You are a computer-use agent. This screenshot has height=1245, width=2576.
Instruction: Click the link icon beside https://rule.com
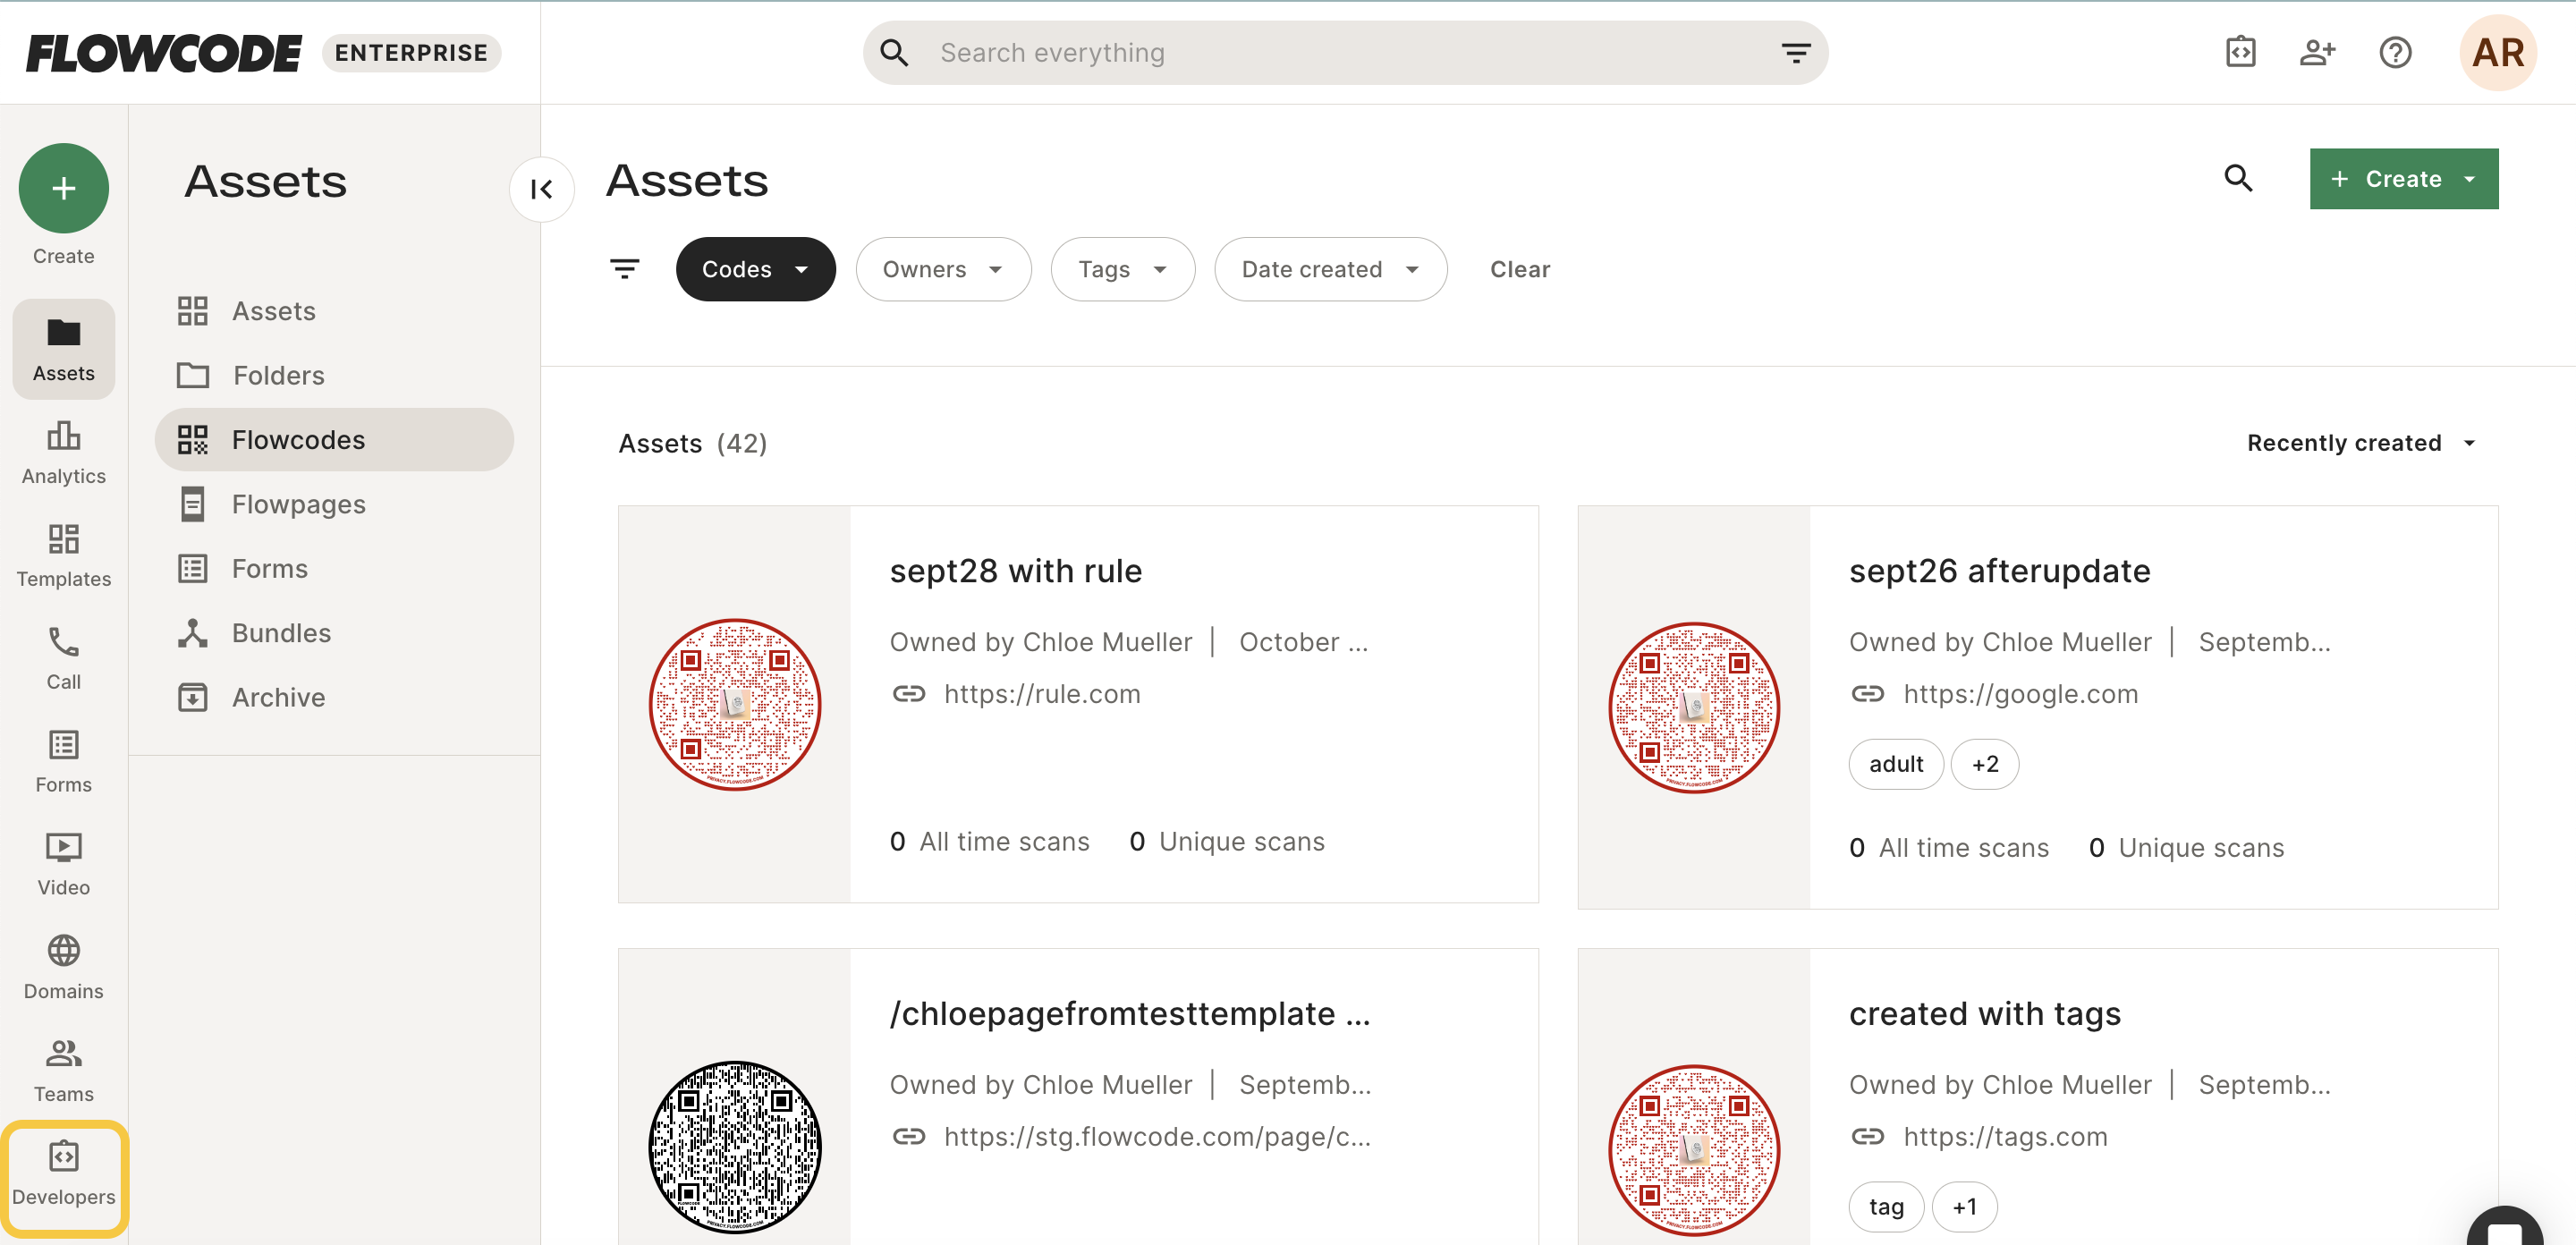pos(909,693)
